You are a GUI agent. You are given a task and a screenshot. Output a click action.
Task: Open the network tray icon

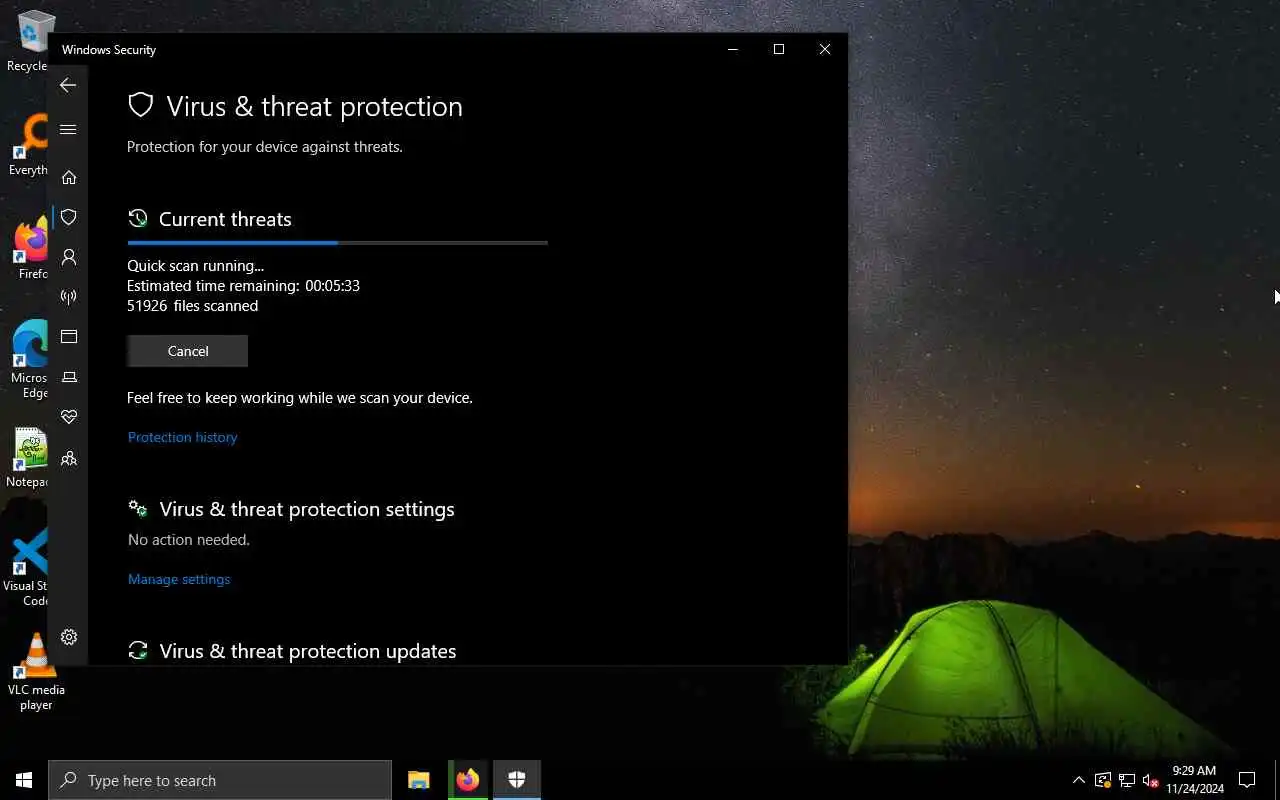point(1127,780)
